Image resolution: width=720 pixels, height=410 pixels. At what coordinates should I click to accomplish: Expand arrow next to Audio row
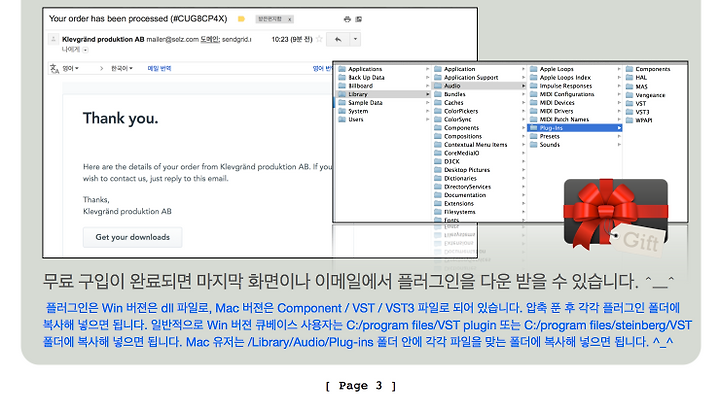pos(523,86)
